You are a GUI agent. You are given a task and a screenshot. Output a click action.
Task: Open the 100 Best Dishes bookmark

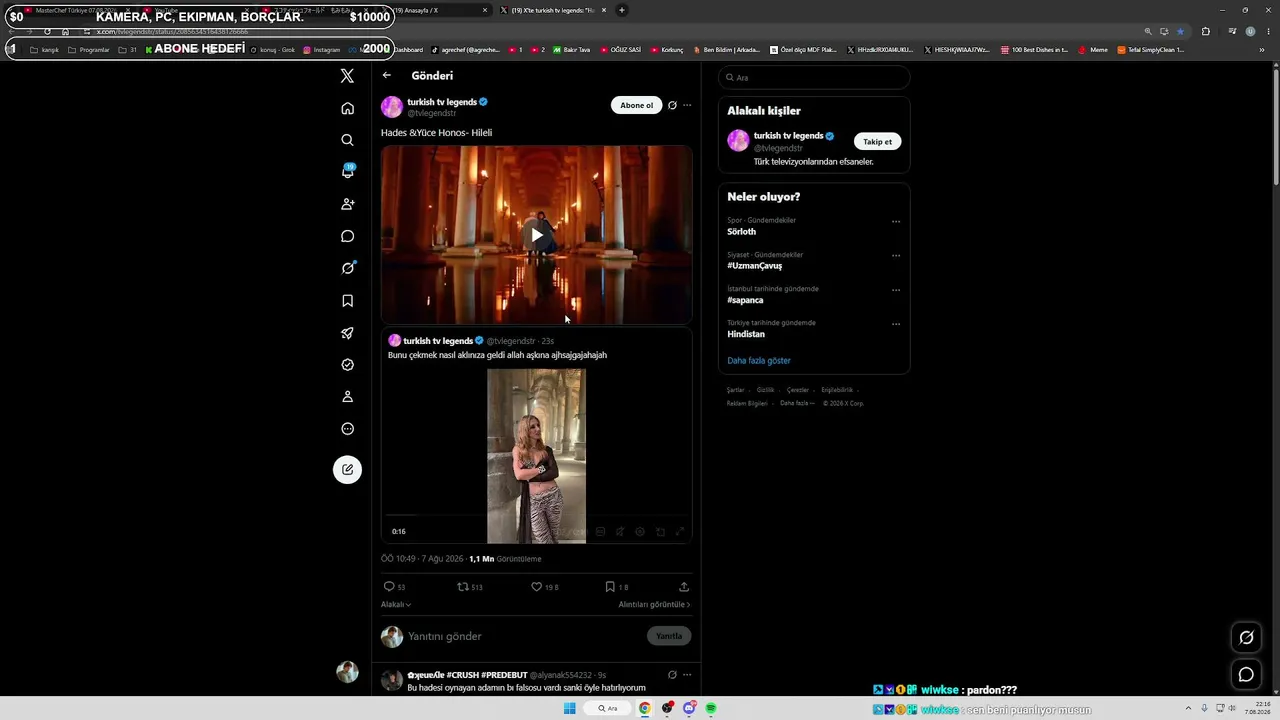[1034, 50]
